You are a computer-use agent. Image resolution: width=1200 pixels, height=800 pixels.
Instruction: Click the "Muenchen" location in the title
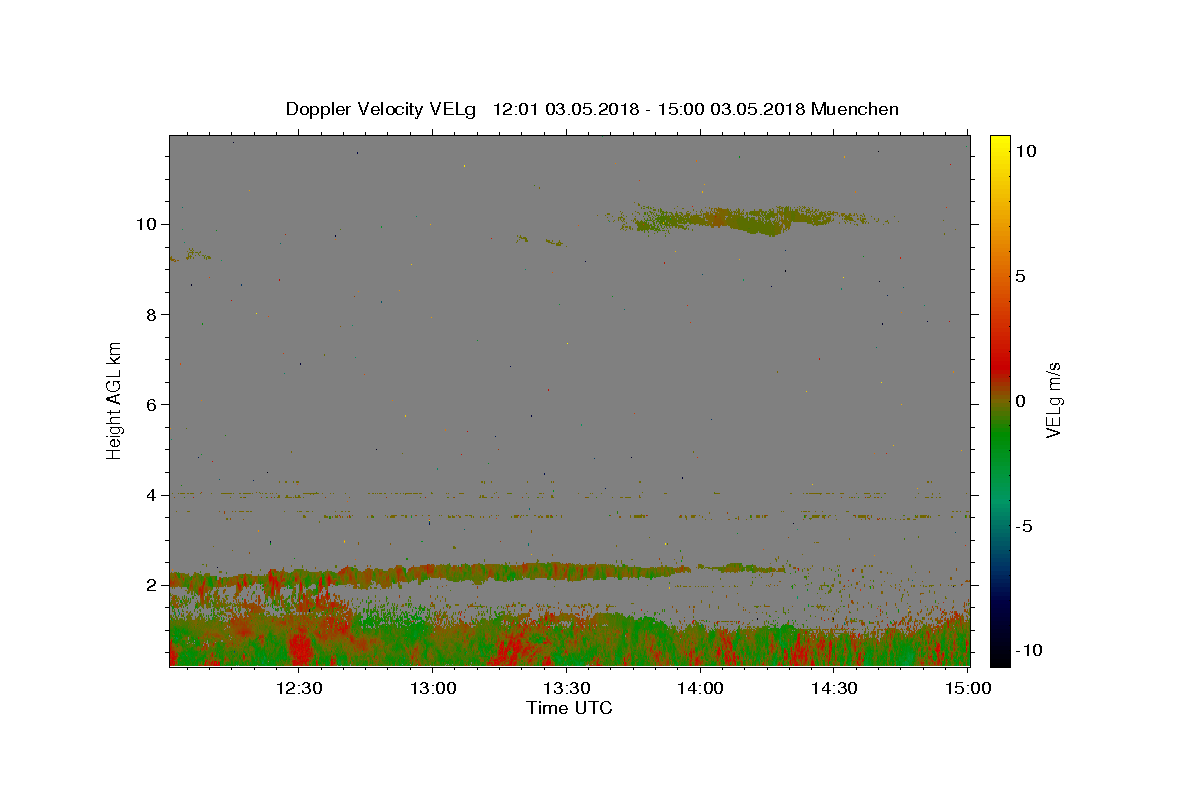855,109
